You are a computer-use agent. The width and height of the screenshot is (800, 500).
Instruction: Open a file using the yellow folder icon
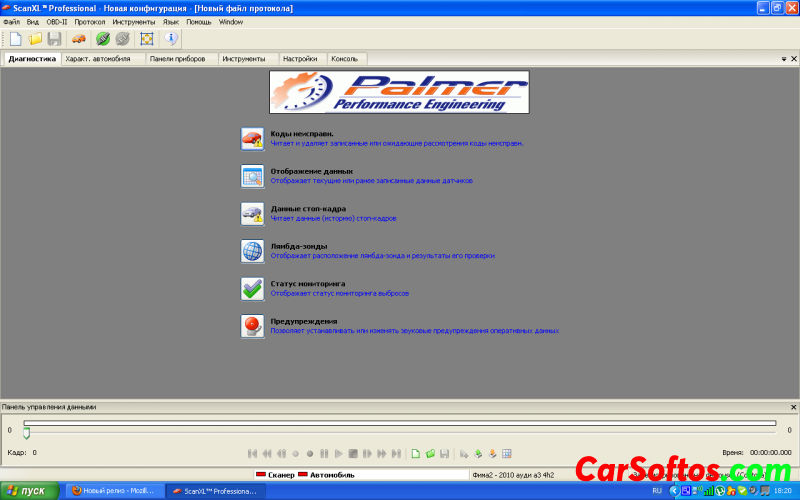[x=35, y=39]
